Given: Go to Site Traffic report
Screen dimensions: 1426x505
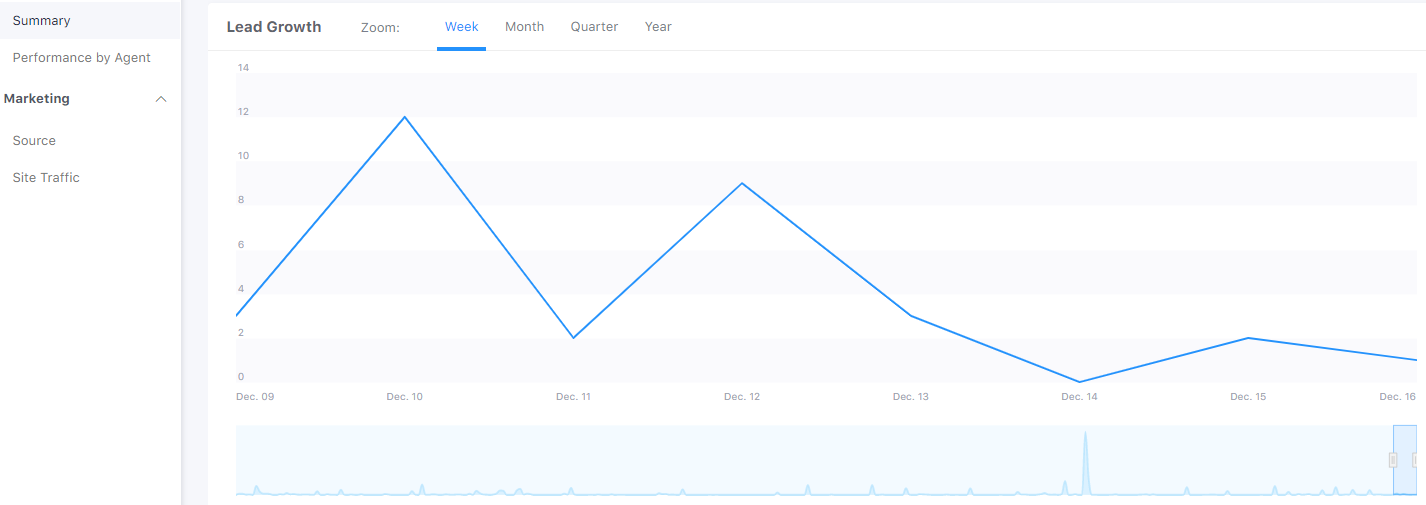Looking at the screenshot, I should tap(46, 178).
